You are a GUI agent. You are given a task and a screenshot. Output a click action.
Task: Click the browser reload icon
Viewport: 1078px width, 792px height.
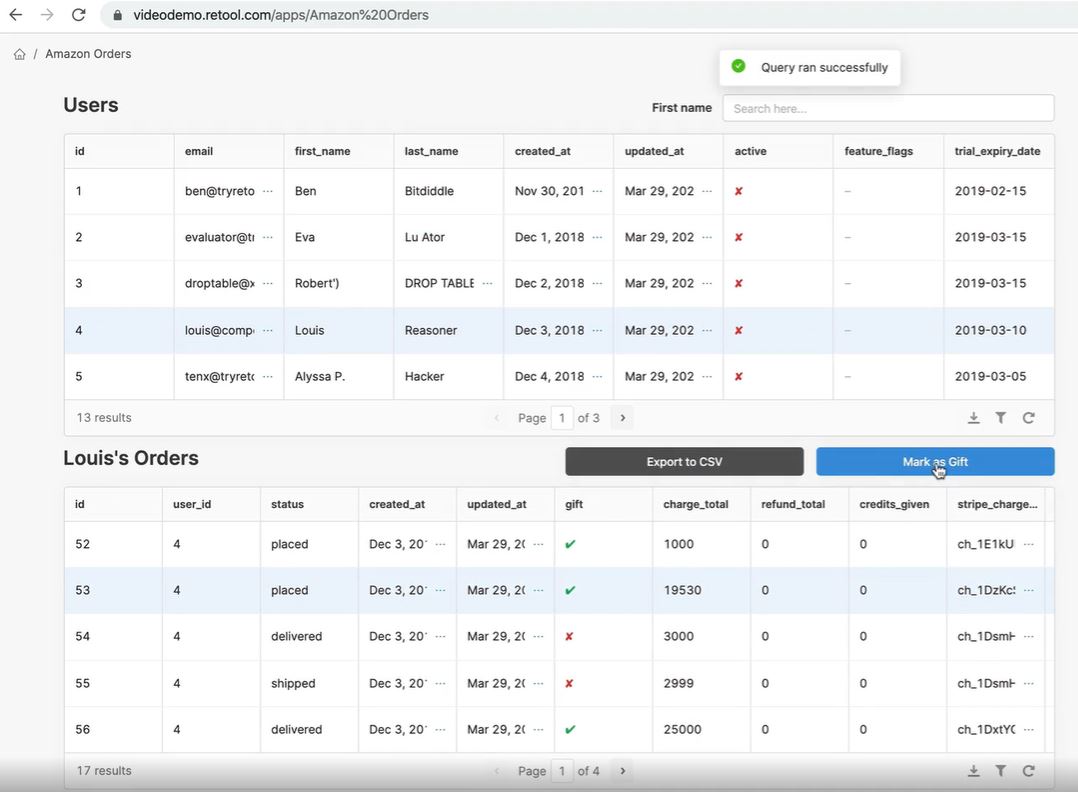point(79,15)
